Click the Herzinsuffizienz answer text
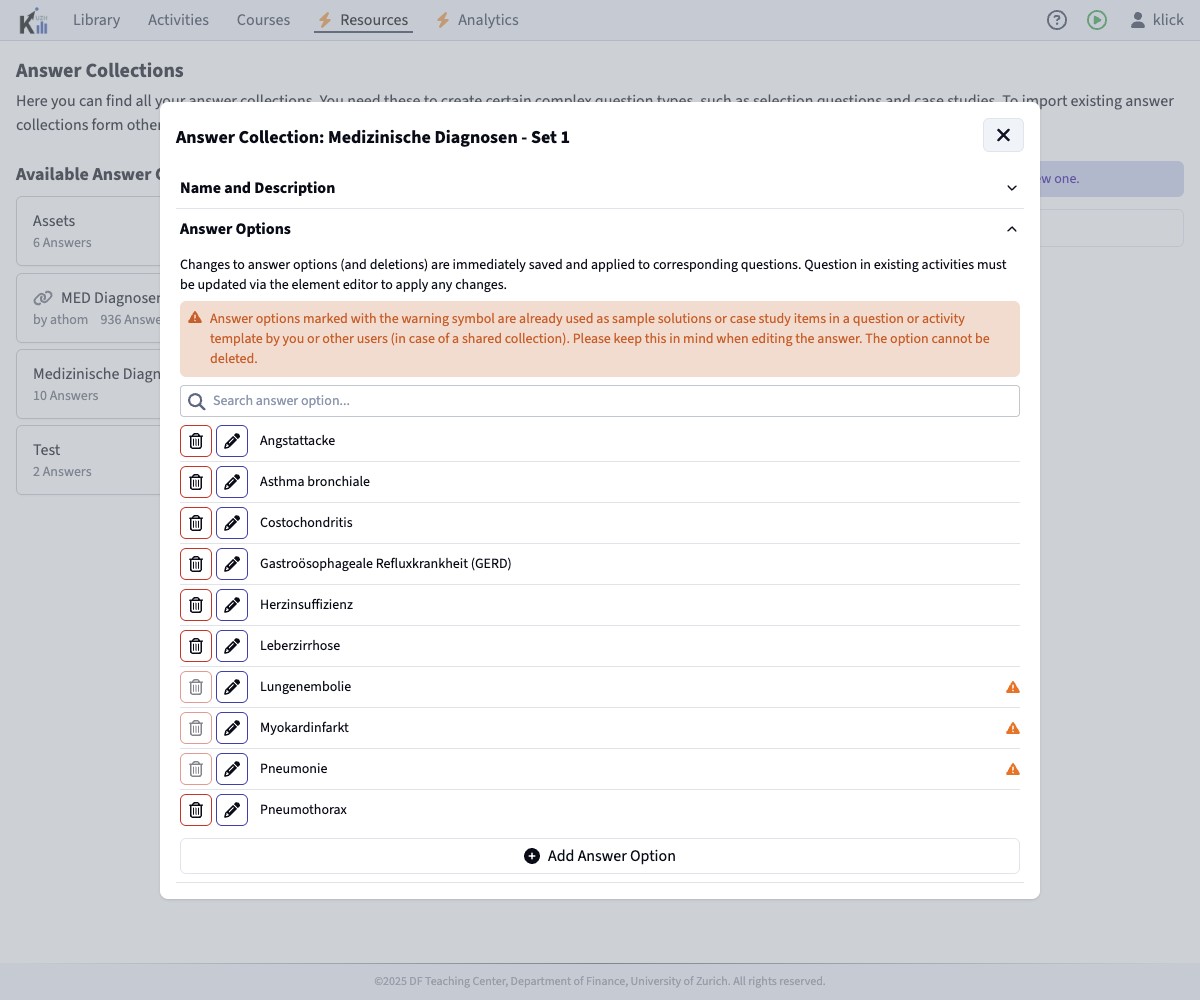This screenshot has width=1200, height=1000. coord(306,605)
